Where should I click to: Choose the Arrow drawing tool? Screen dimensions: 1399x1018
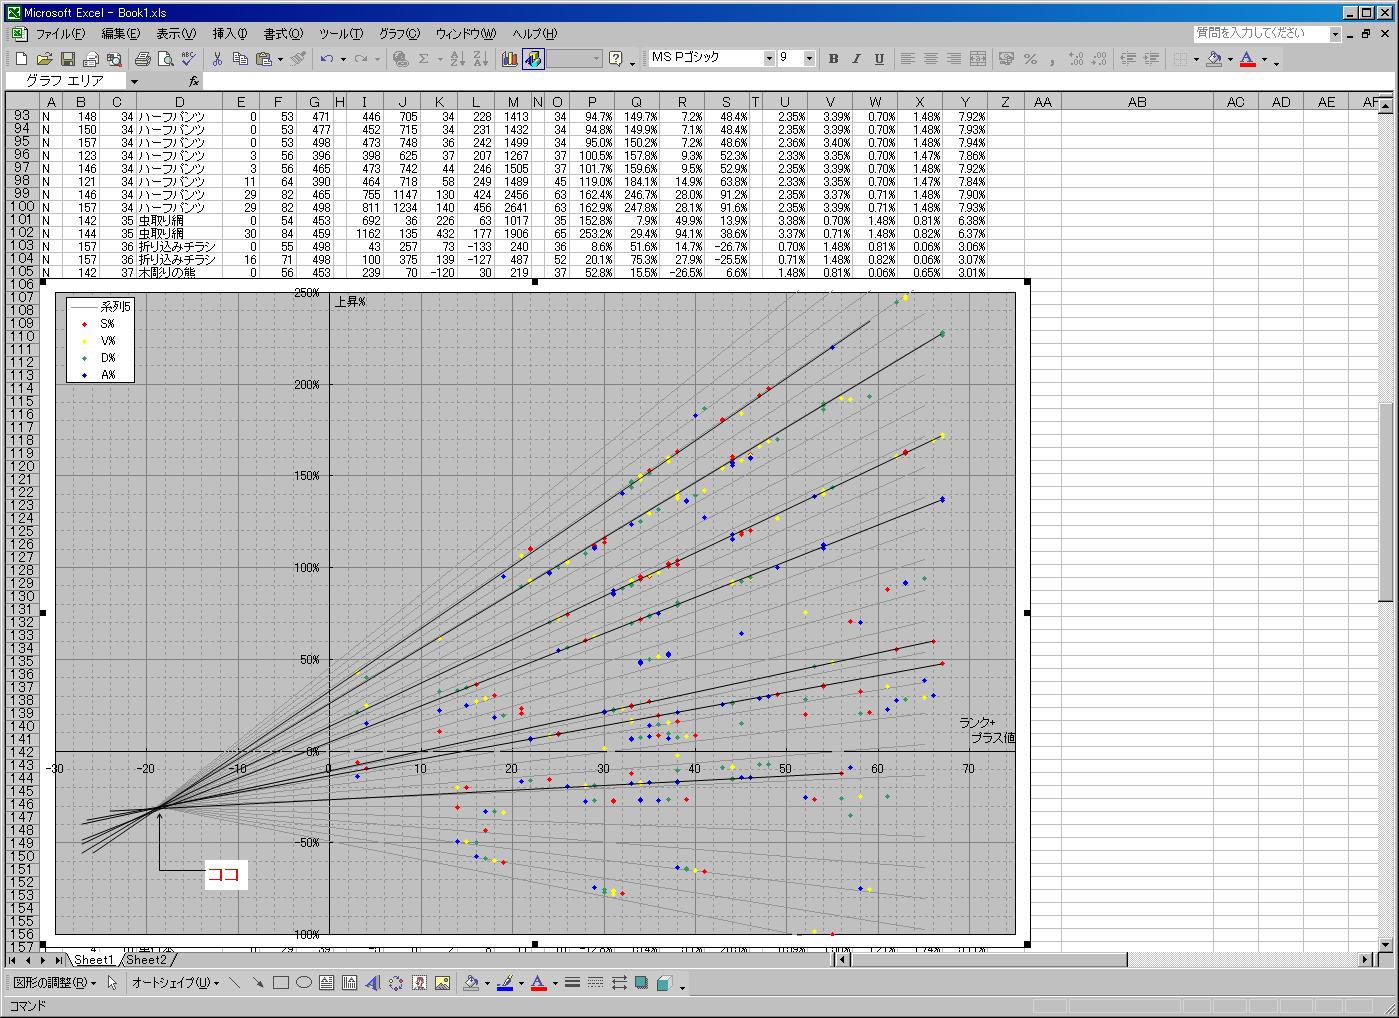pos(258,983)
